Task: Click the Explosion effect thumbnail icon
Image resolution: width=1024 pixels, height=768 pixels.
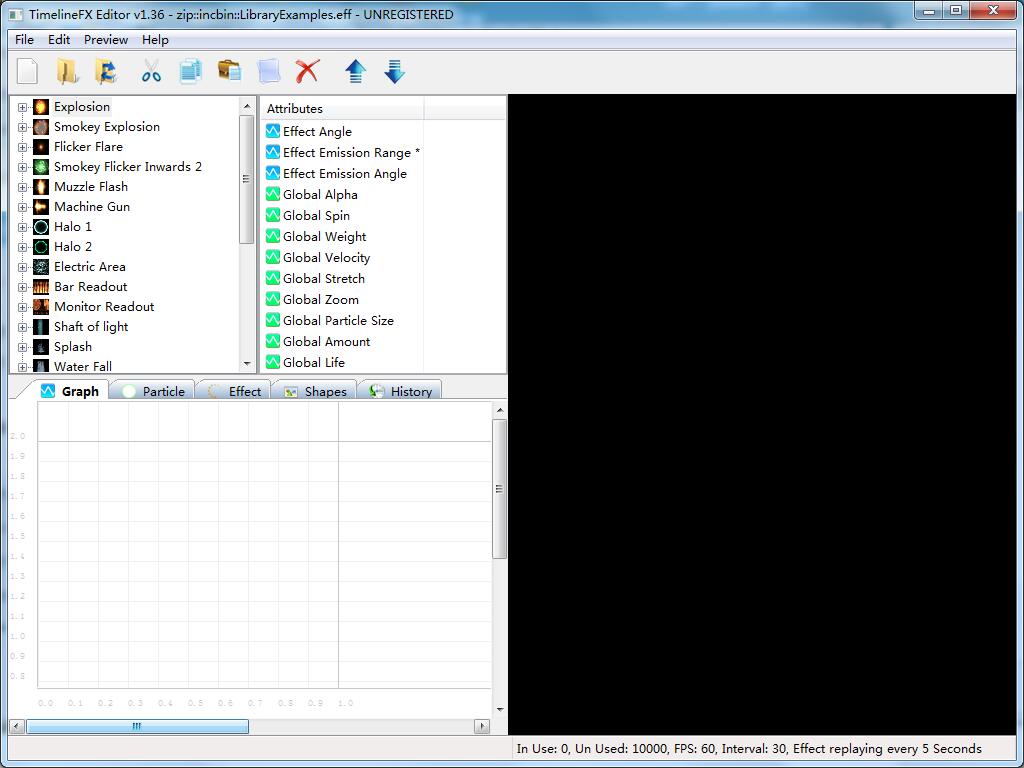Action: point(41,107)
